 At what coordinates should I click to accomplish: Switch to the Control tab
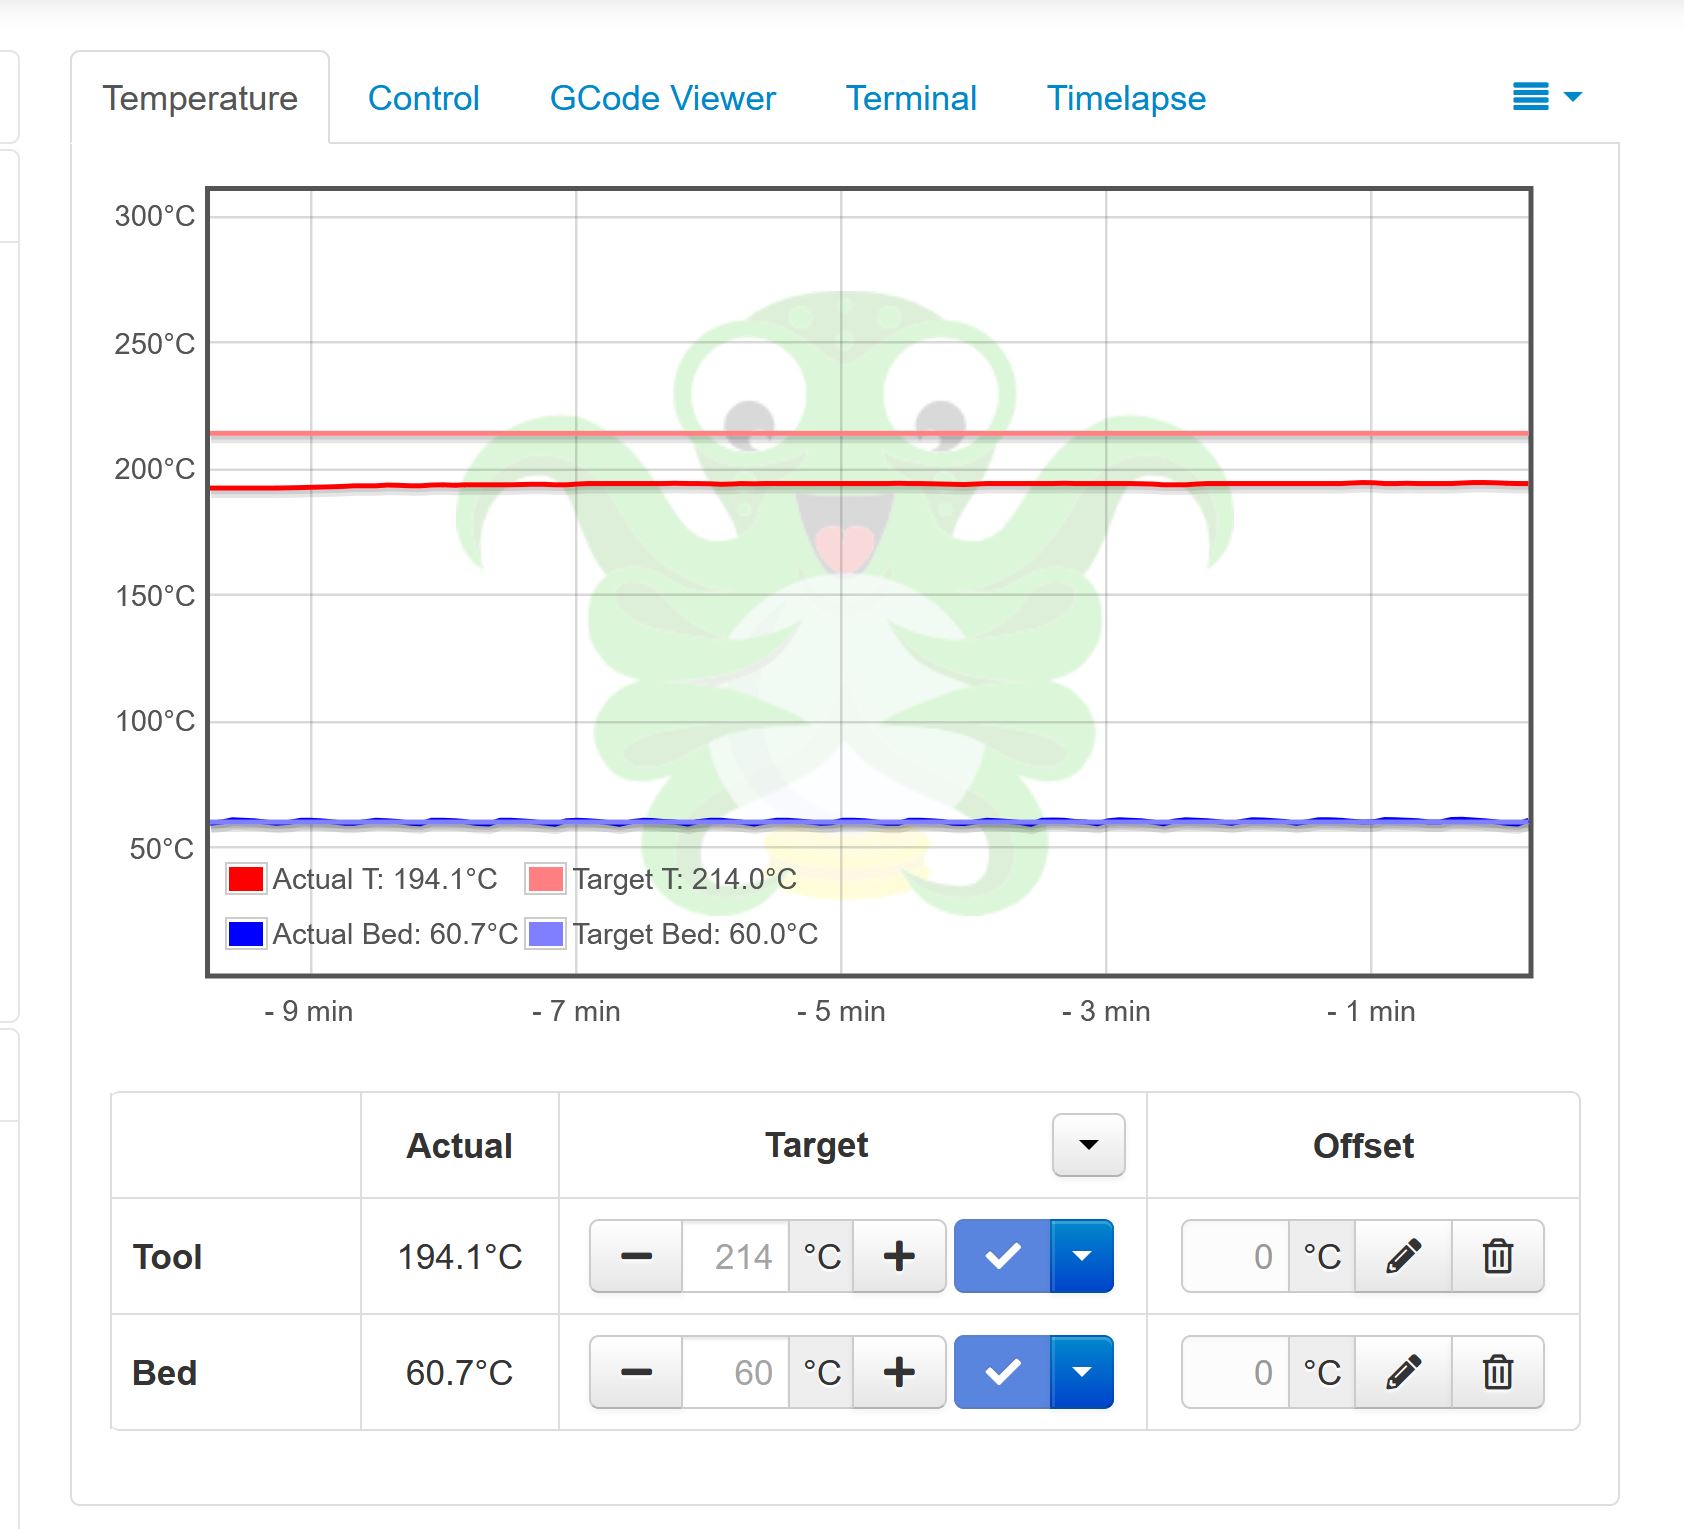(x=423, y=98)
